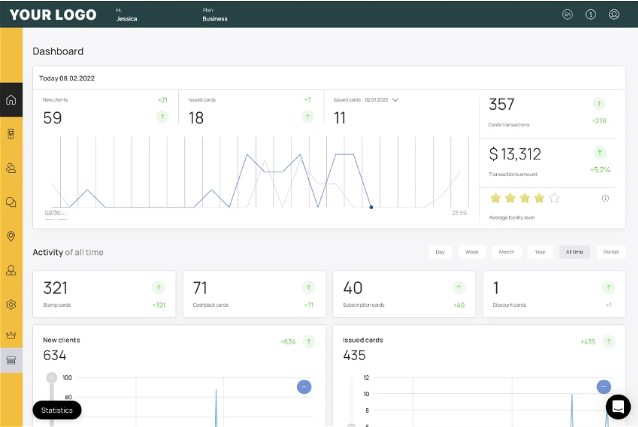
Task: Click the '+238' change value
Action: pos(599,121)
